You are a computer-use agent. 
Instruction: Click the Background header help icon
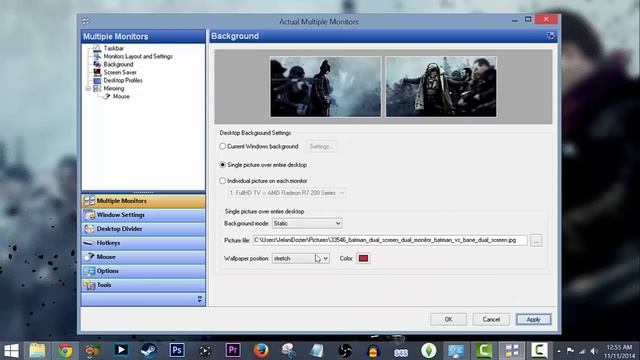pos(551,36)
